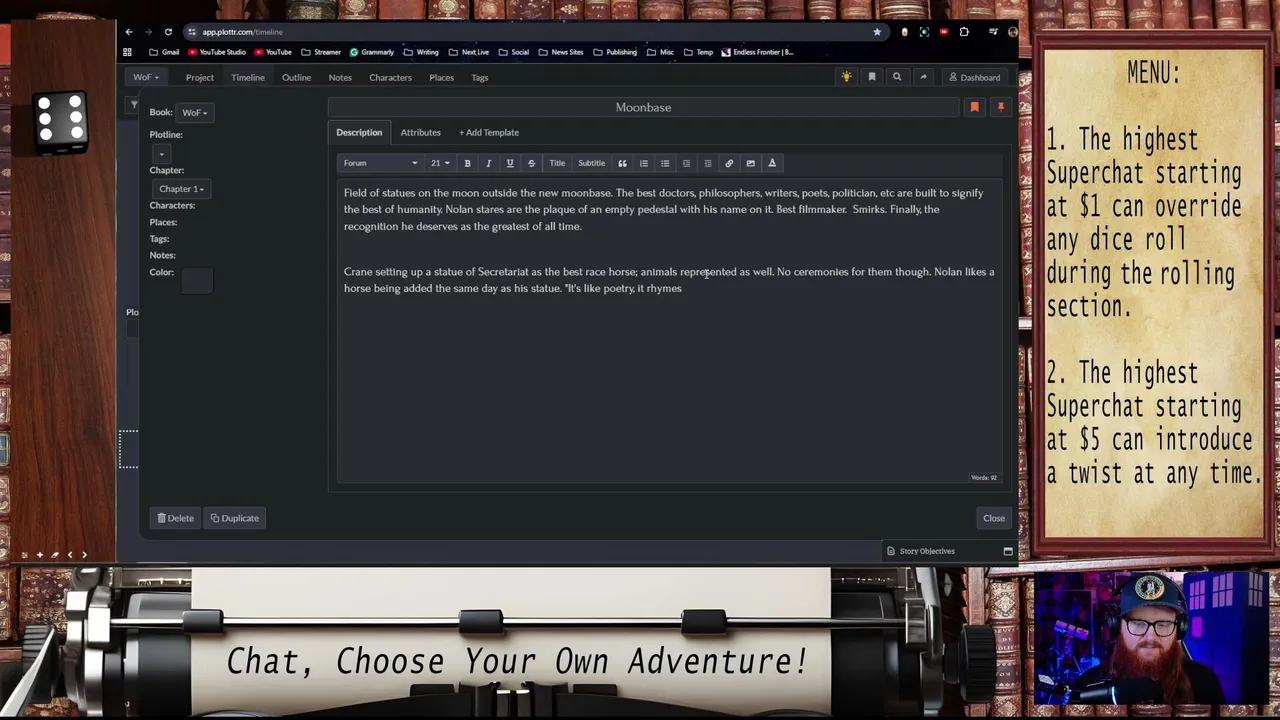Toggle underline formatting in editor toolbar
This screenshot has width=1280, height=720.
(510, 163)
